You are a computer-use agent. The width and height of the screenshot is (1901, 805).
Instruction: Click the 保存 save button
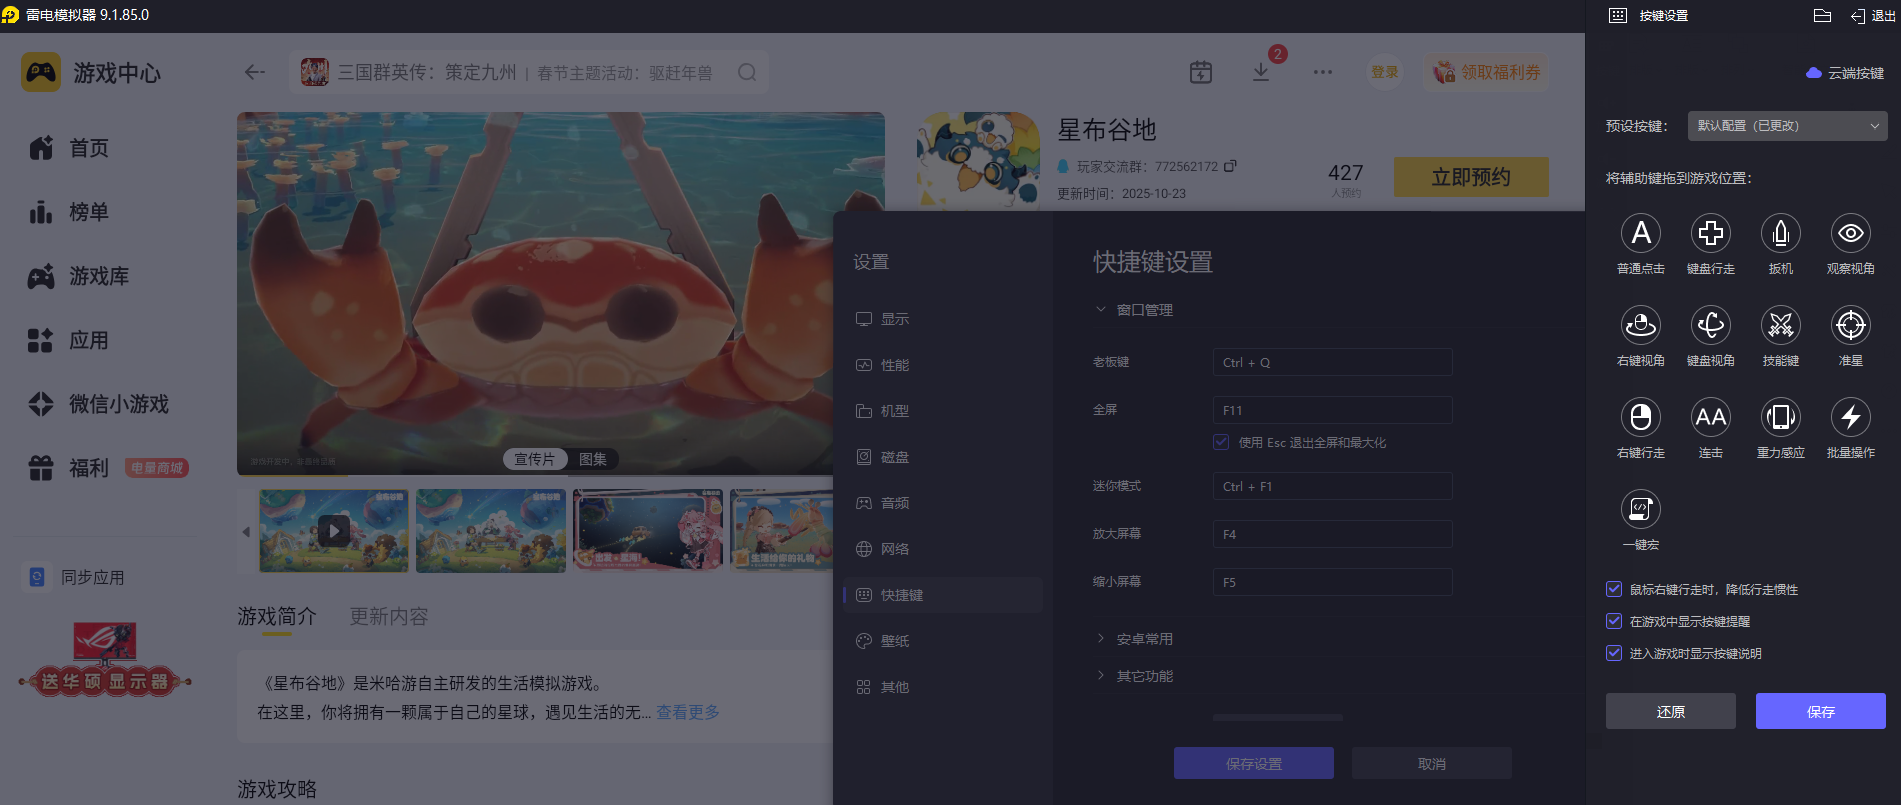(x=1820, y=711)
